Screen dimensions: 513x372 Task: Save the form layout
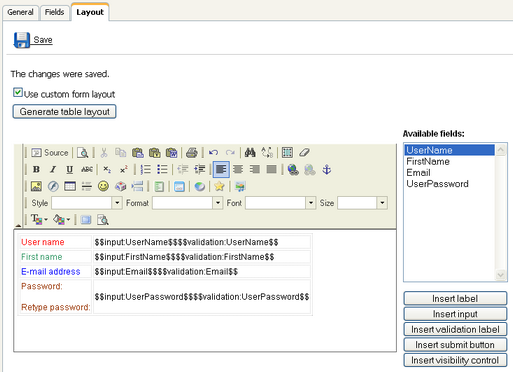(x=33, y=40)
